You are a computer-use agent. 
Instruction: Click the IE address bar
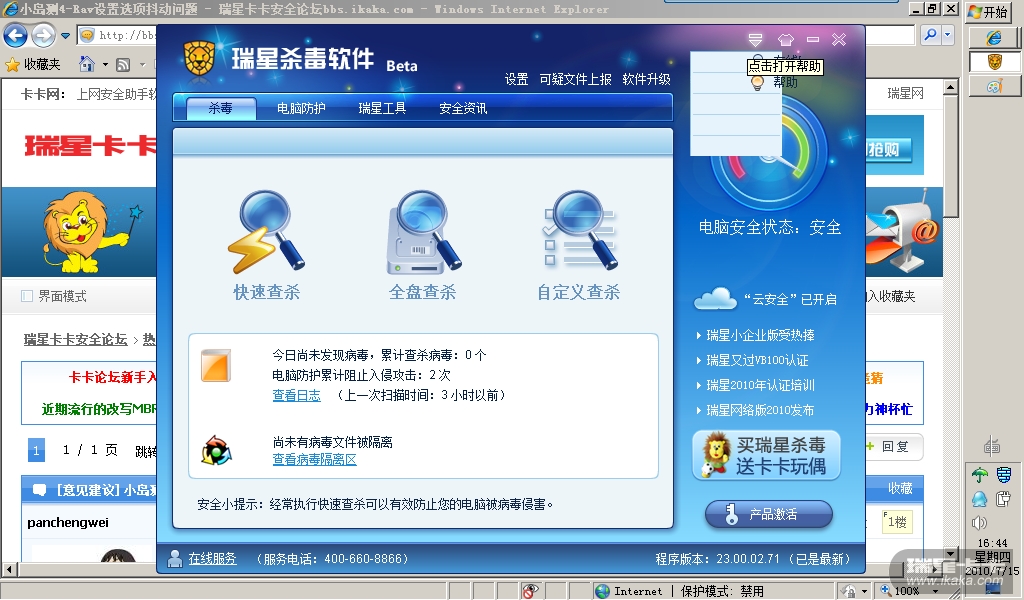point(118,35)
